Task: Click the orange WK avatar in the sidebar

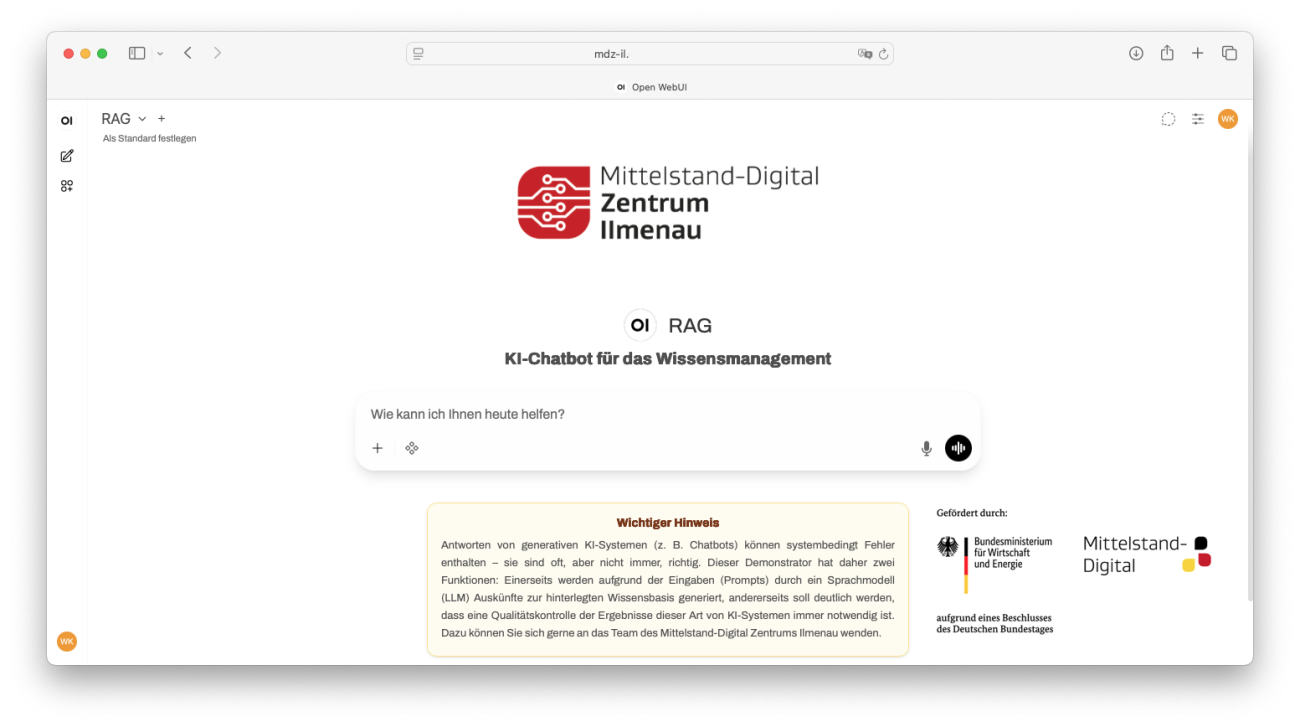Action: (67, 641)
